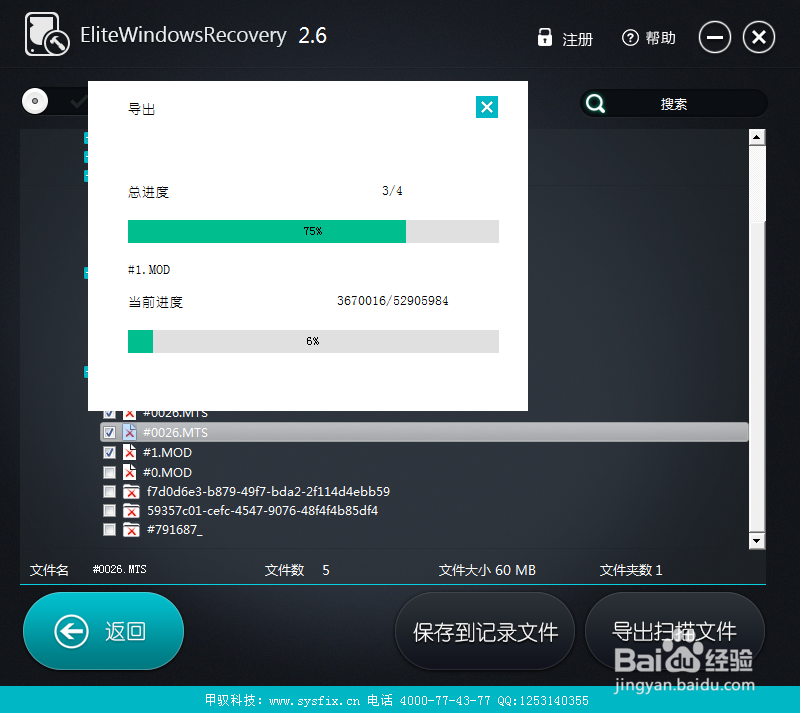
Task: Focus the 搜索 search field
Action: pos(673,104)
